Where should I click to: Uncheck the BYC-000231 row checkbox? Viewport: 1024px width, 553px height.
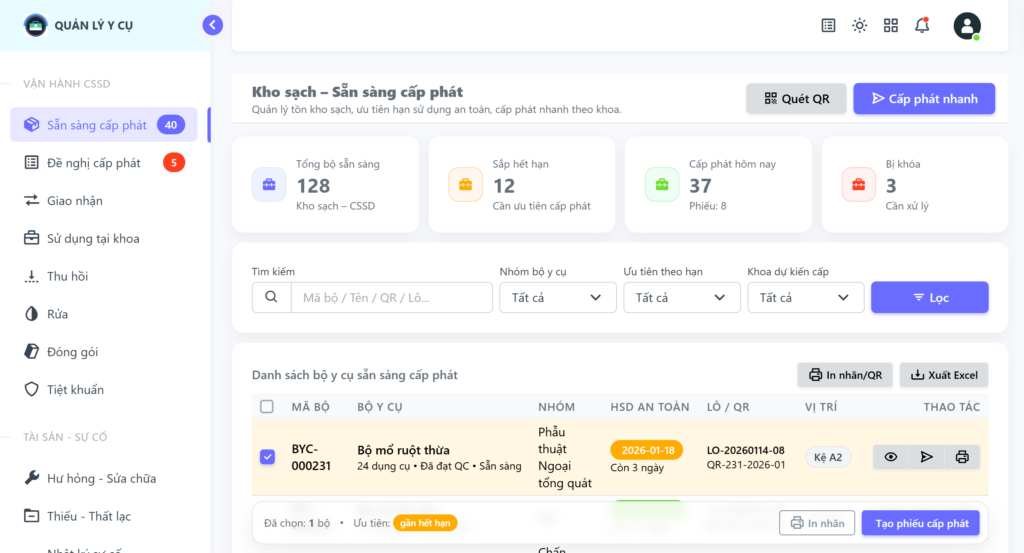point(267,457)
